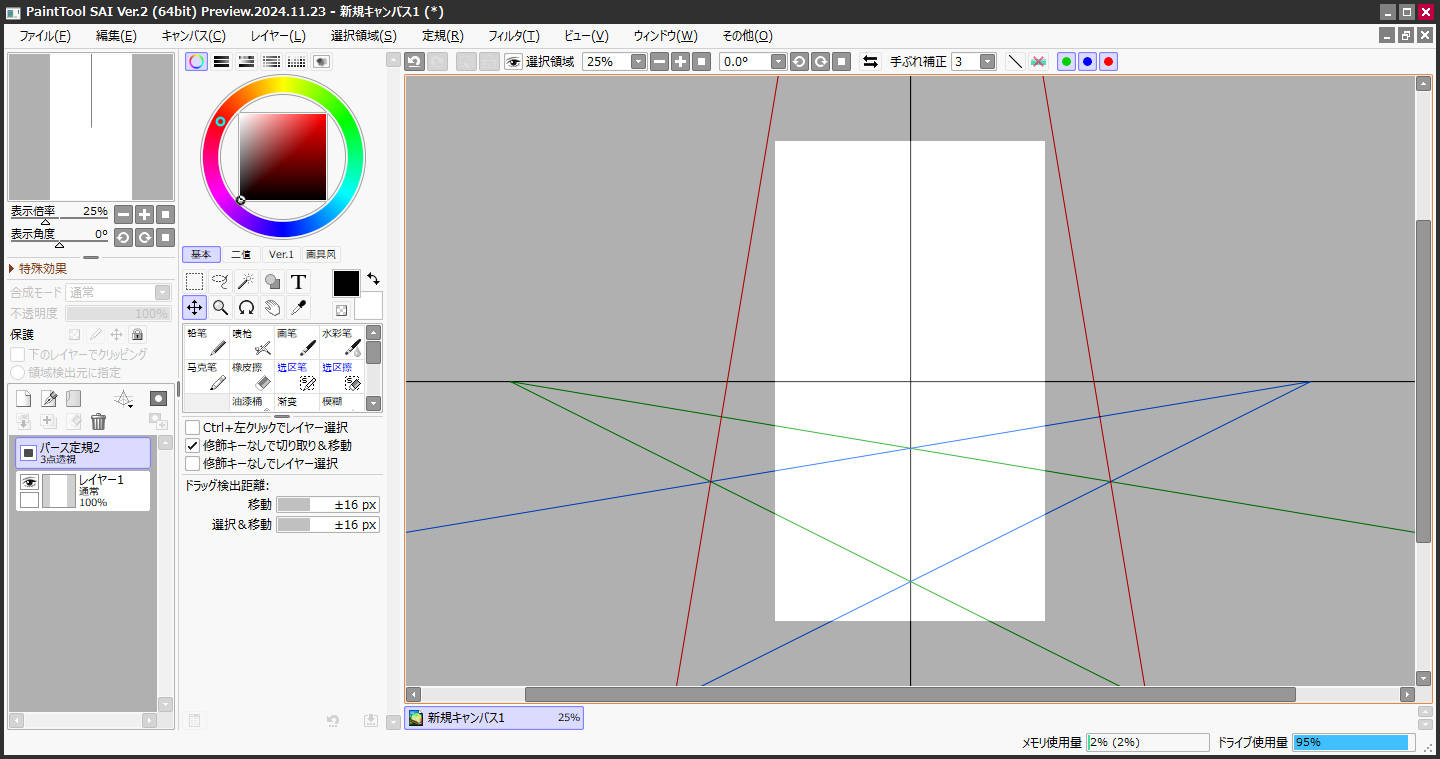Select the zoom magnifier tool
Viewport: 1440px width, 759px height.
tap(220, 308)
